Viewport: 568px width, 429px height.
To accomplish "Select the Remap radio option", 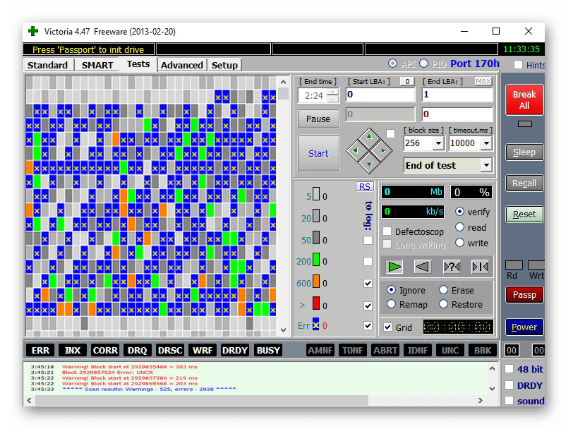I will (391, 304).
